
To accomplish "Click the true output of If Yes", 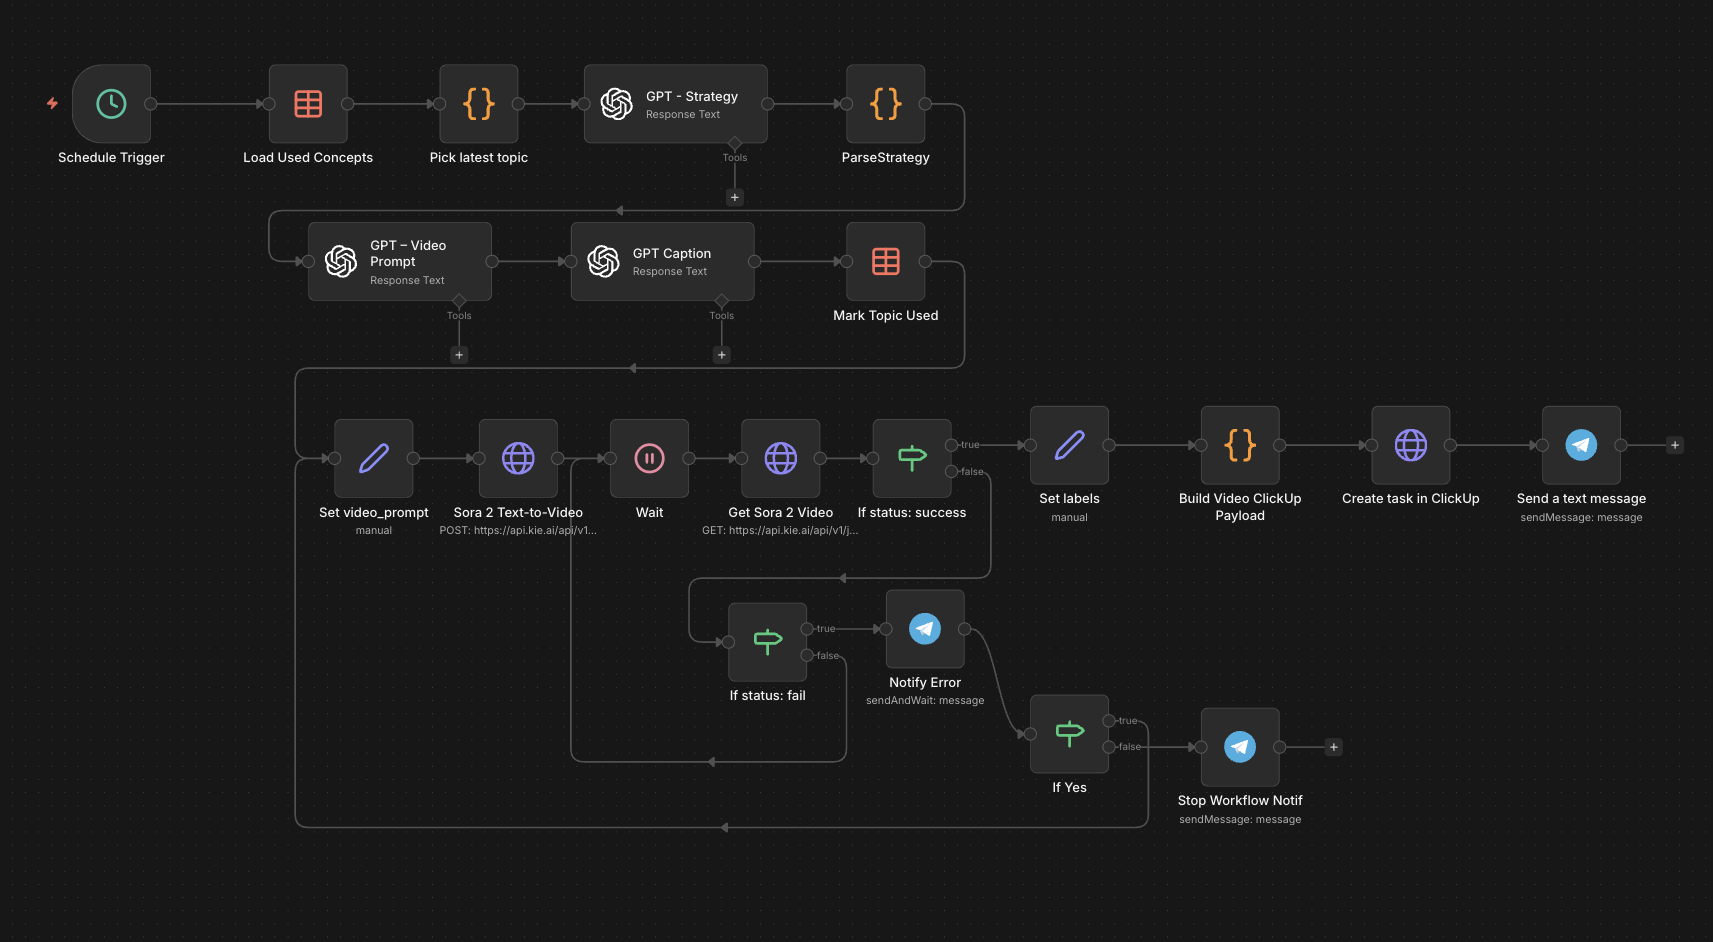I will tap(1109, 721).
